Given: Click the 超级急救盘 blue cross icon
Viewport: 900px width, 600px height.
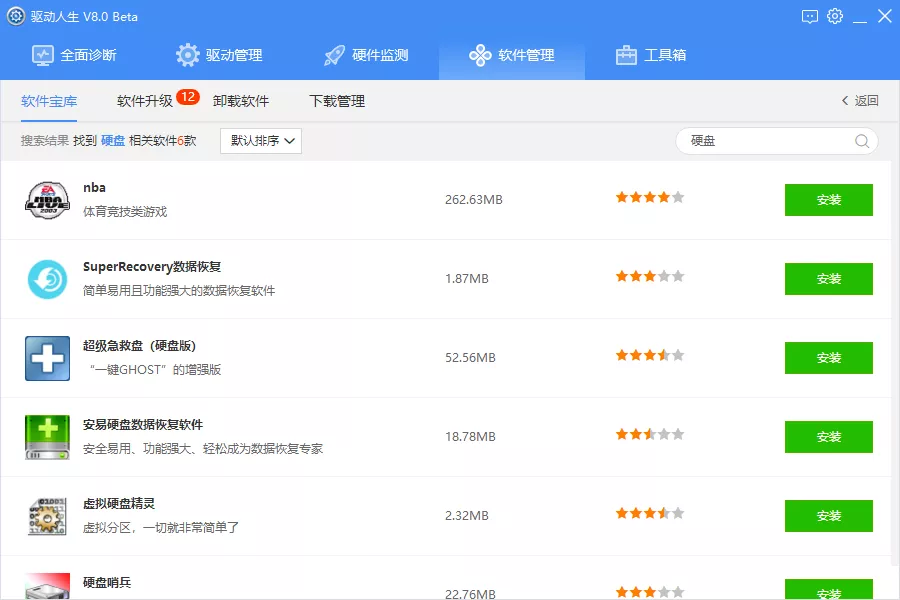Looking at the screenshot, I should pos(47,358).
